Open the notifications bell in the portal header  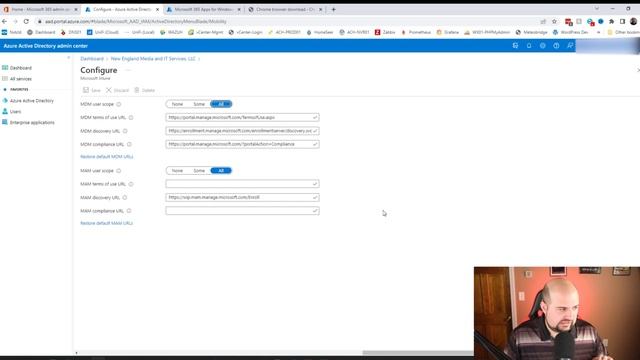pyautogui.click(x=529, y=46)
